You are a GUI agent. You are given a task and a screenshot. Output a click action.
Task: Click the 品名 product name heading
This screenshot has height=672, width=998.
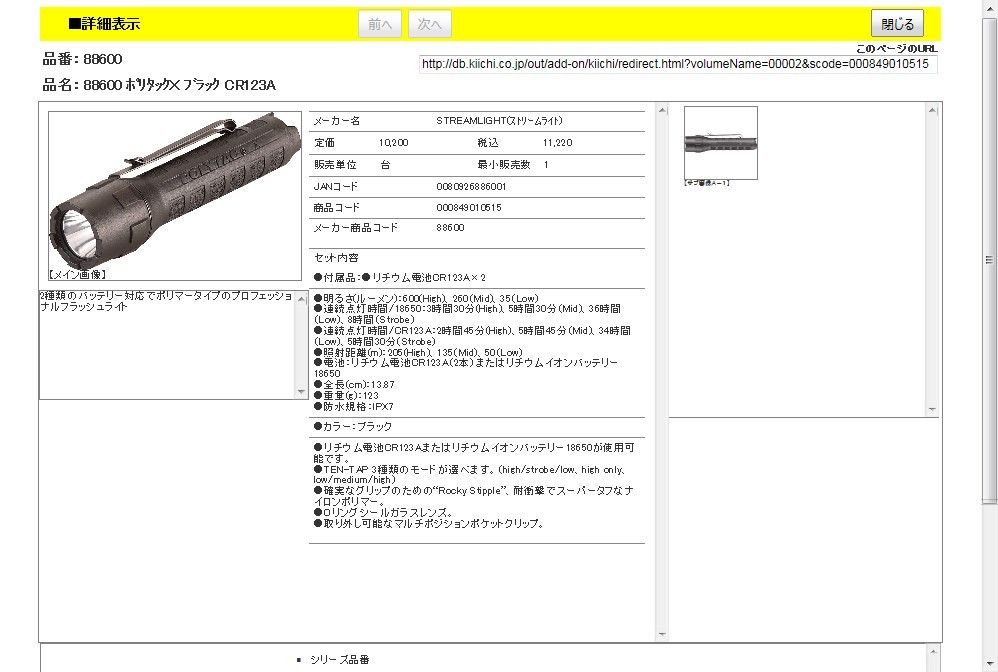(x=159, y=85)
